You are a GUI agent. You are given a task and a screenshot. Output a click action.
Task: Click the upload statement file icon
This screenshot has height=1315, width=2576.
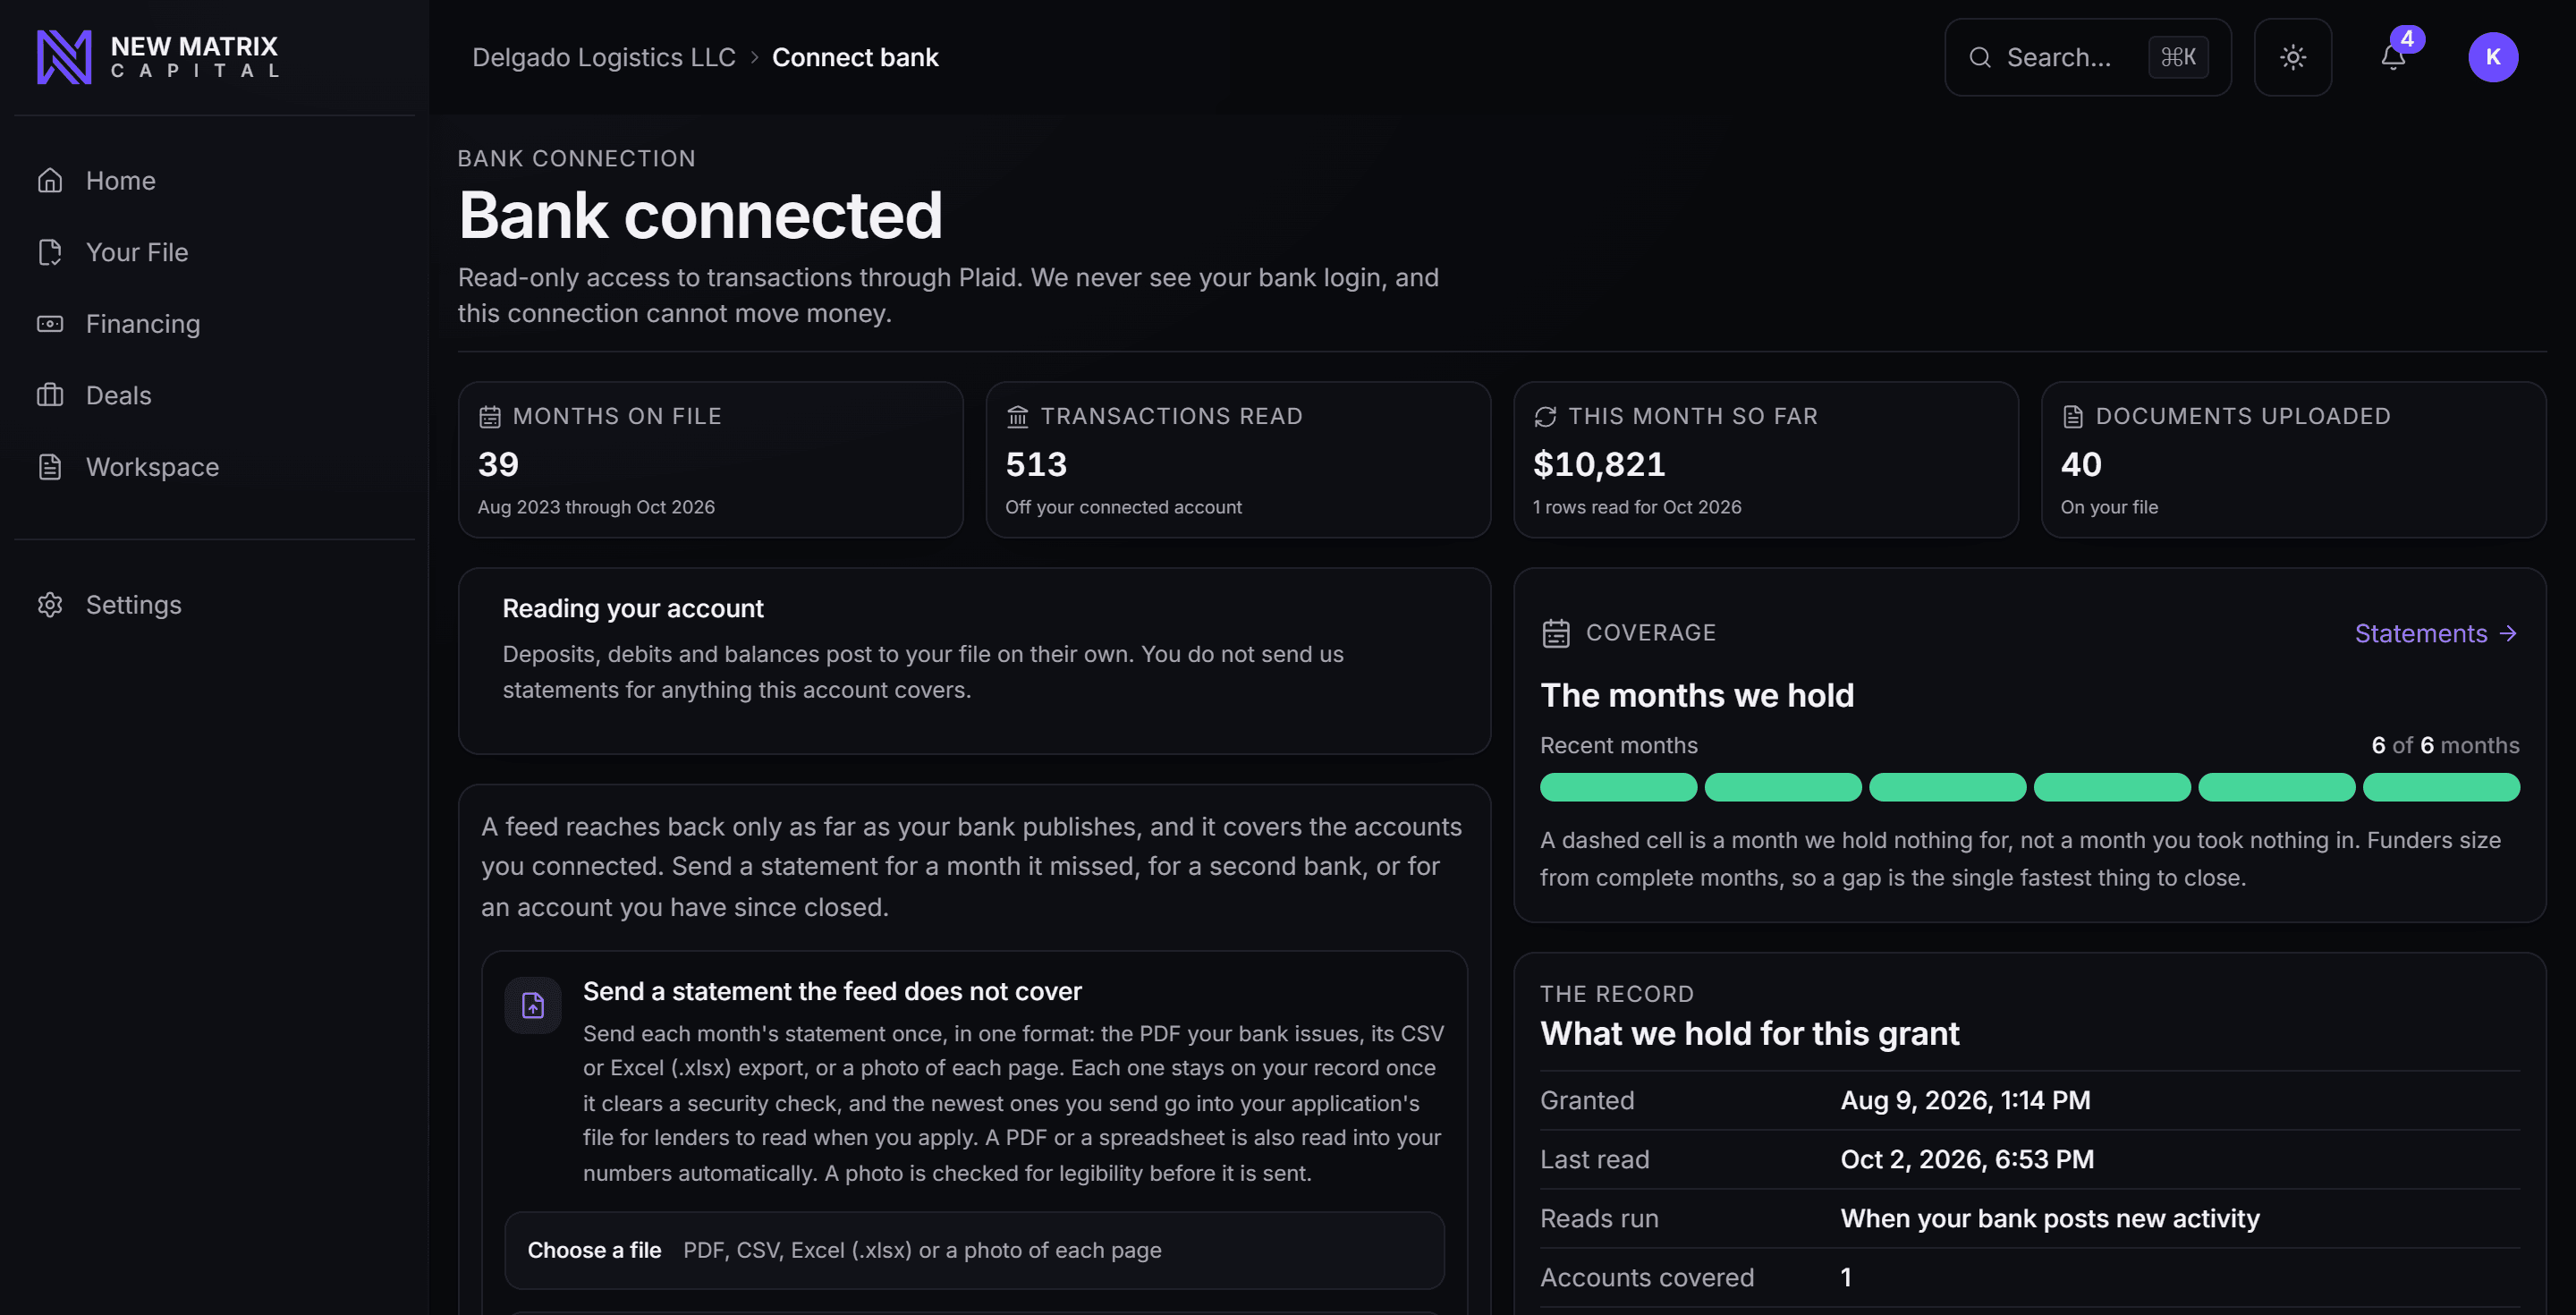[532, 1005]
